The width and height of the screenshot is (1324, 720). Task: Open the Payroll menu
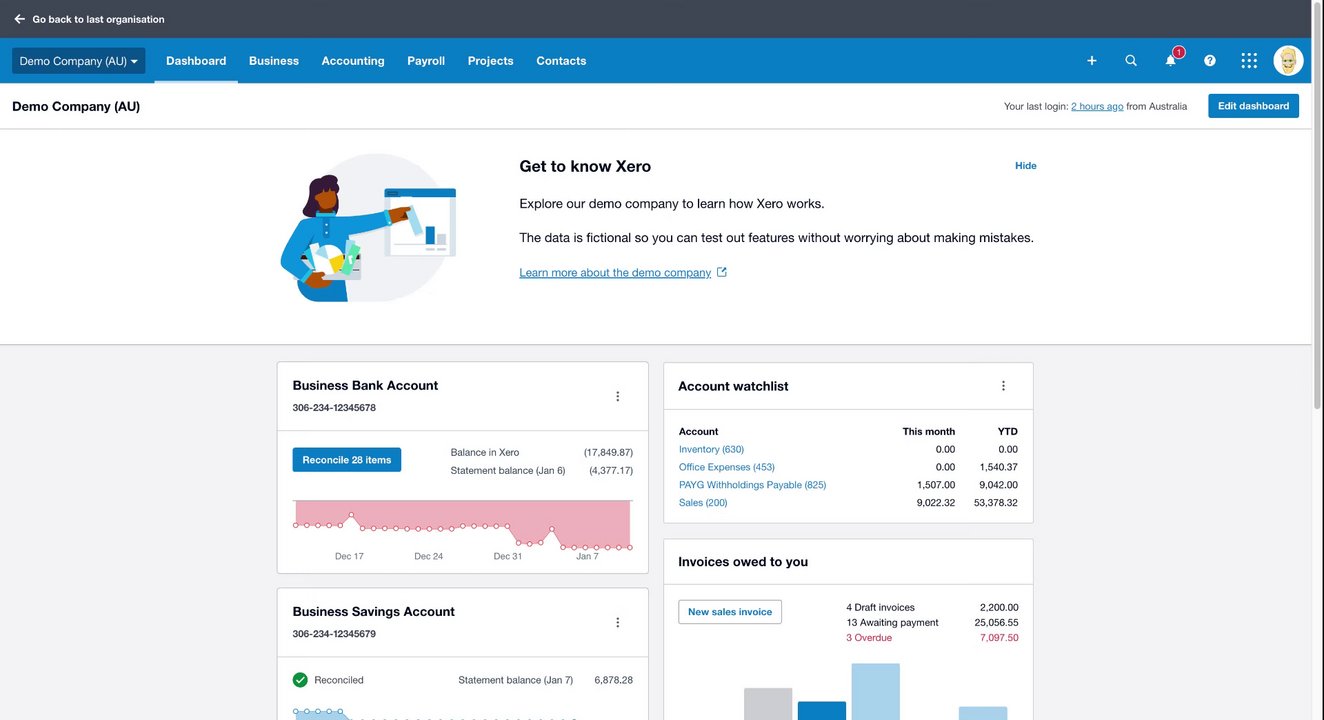pyautogui.click(x=426, y=61)
